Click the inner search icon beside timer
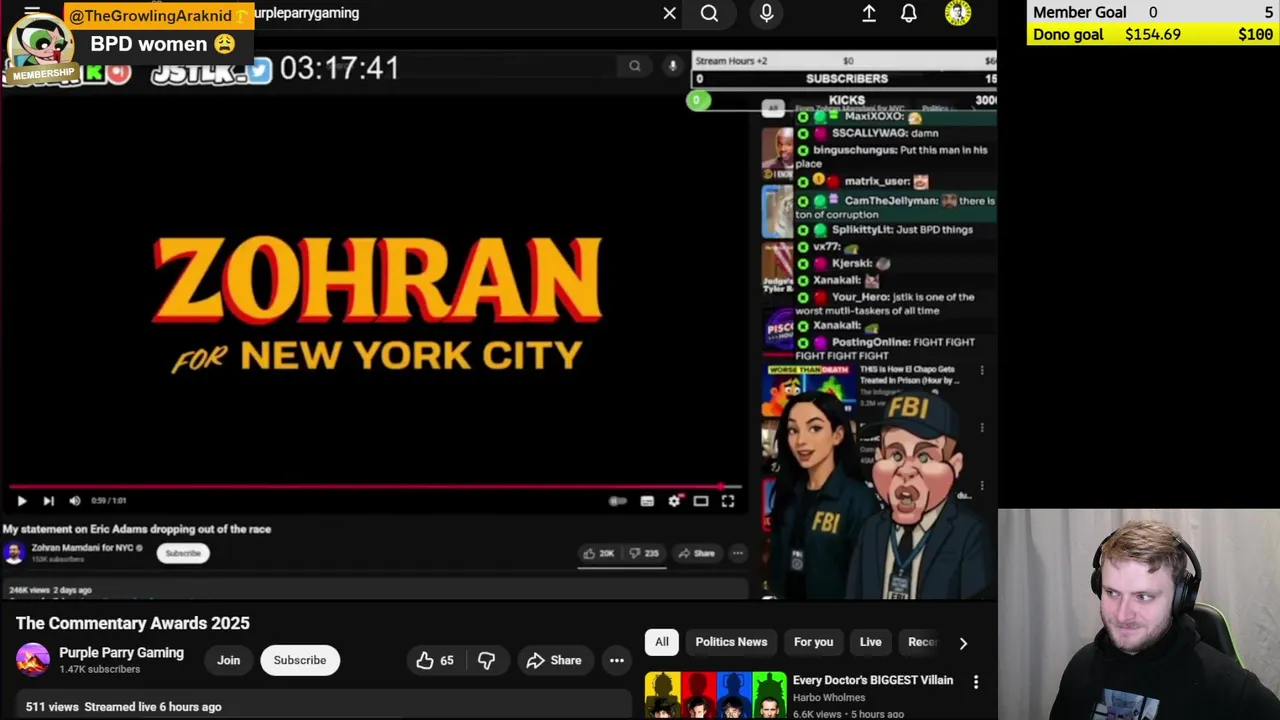The width and height of the screenshot is (1280, 720). tap(634, 66)
